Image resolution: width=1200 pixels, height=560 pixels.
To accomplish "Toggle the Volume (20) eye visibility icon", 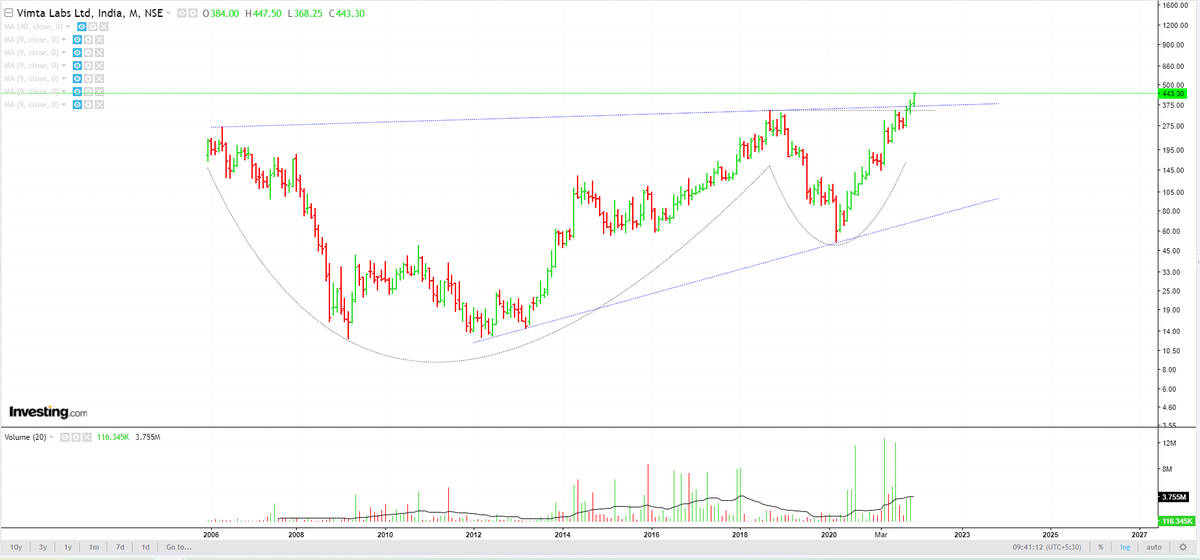I will pos(65,437).
